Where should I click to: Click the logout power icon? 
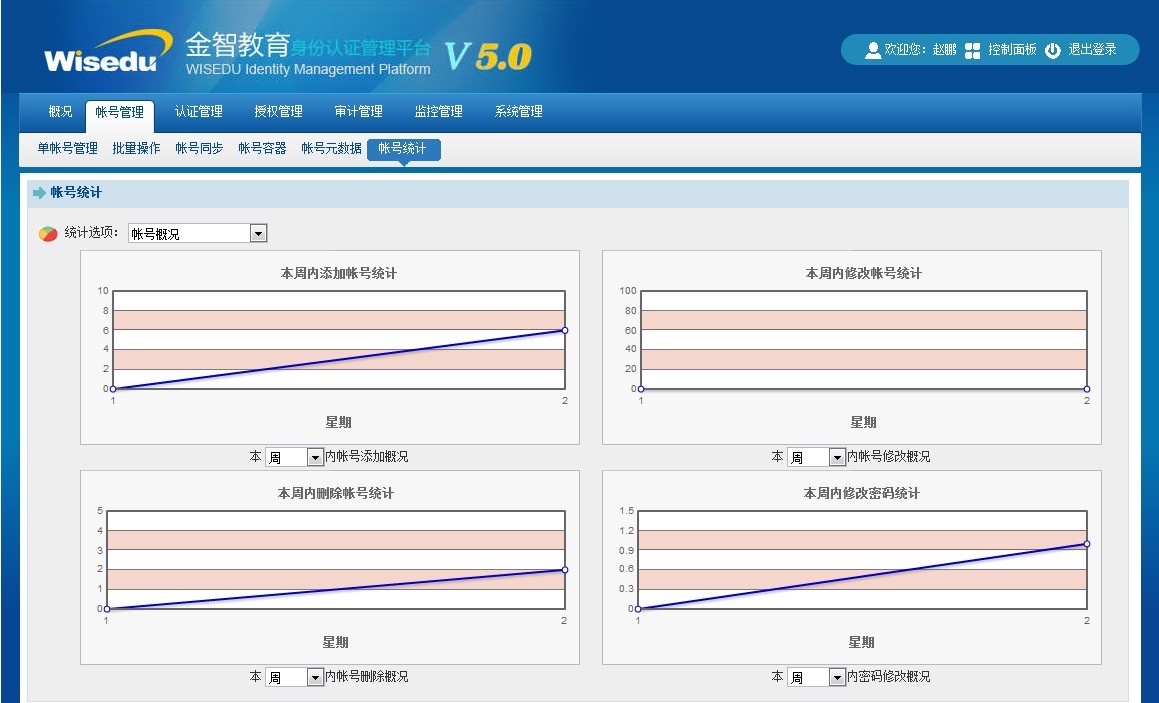tap(1052, 50)
